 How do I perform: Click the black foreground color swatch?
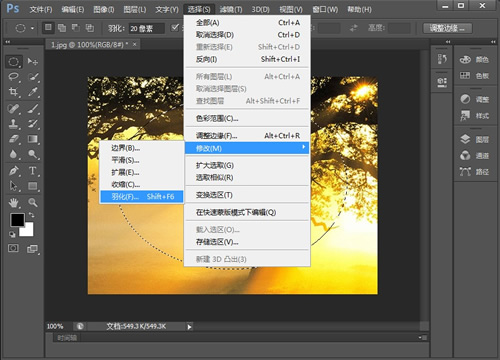click(17, 220)
